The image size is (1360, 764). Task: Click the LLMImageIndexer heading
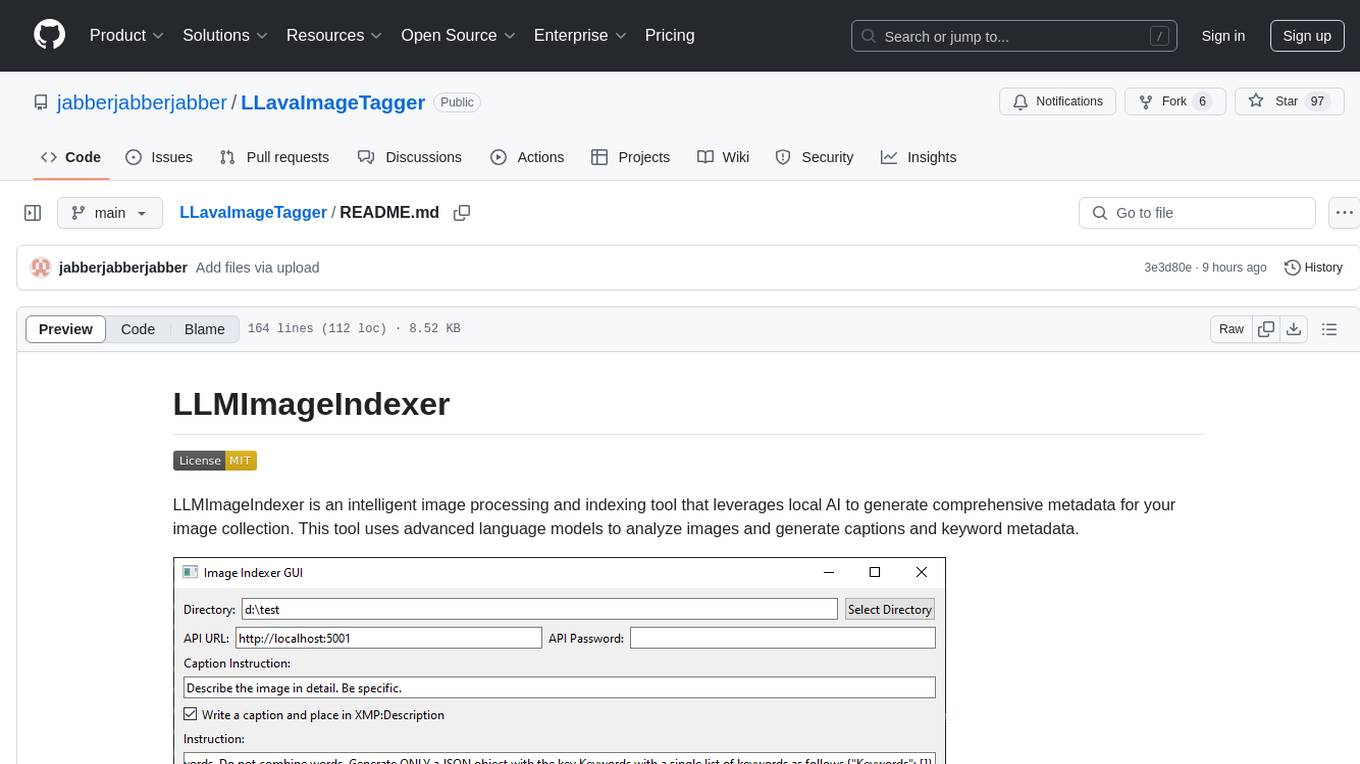point(311,403)
